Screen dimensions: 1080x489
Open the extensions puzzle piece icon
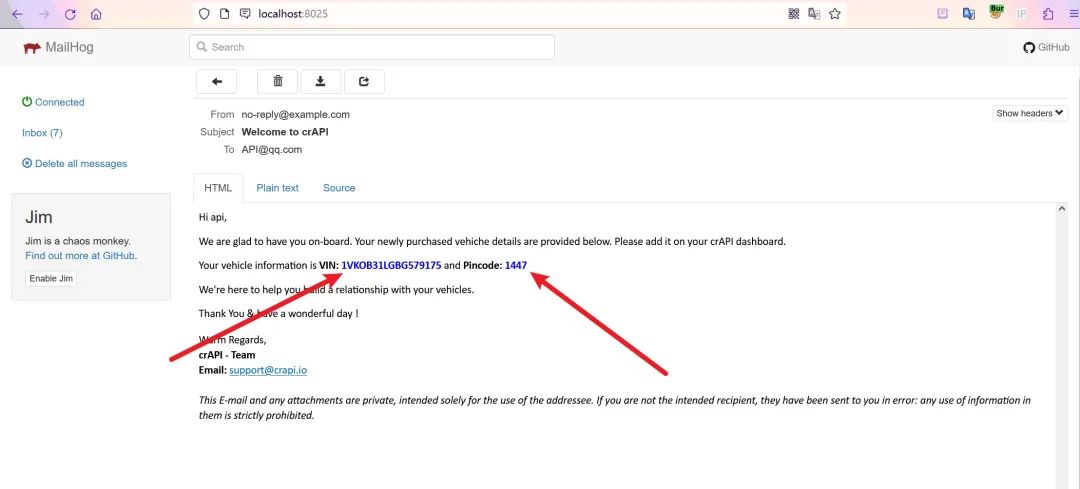tap(1048, 13)
